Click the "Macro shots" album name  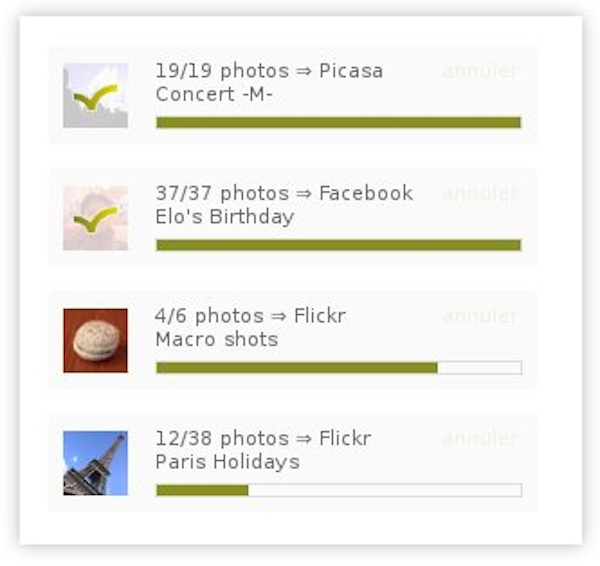[216, 339]
